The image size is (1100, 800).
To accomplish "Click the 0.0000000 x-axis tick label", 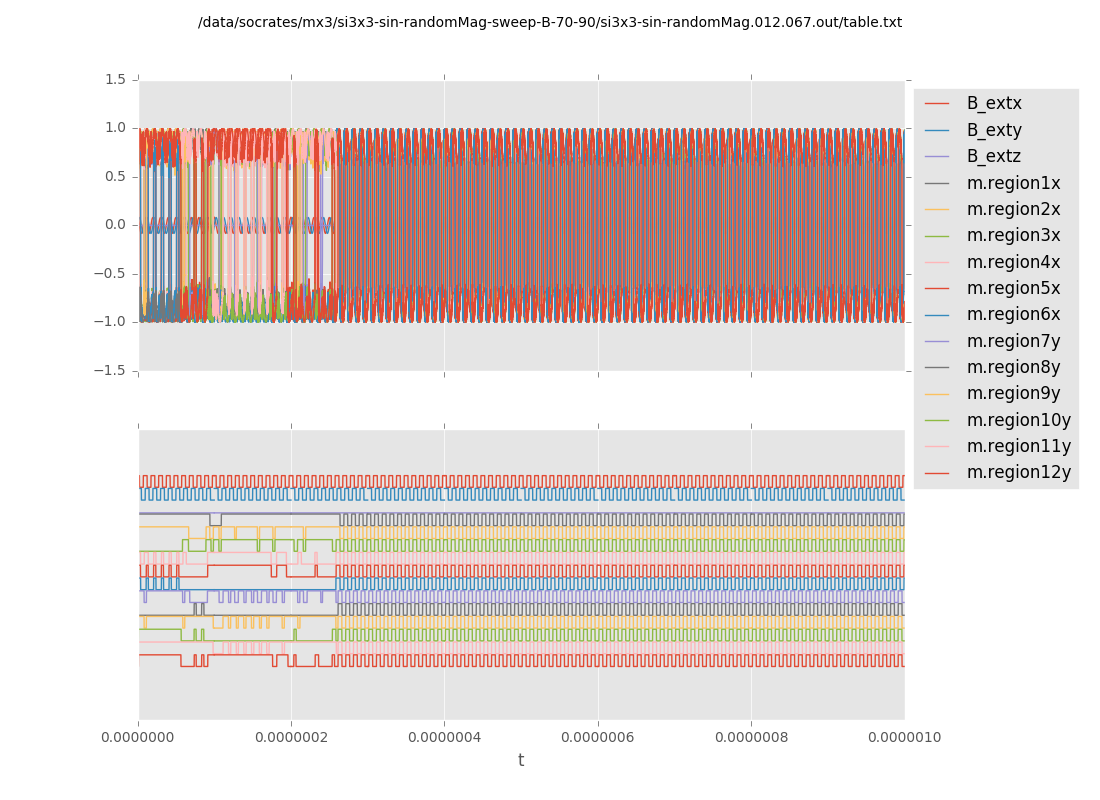I will (139, 737).
